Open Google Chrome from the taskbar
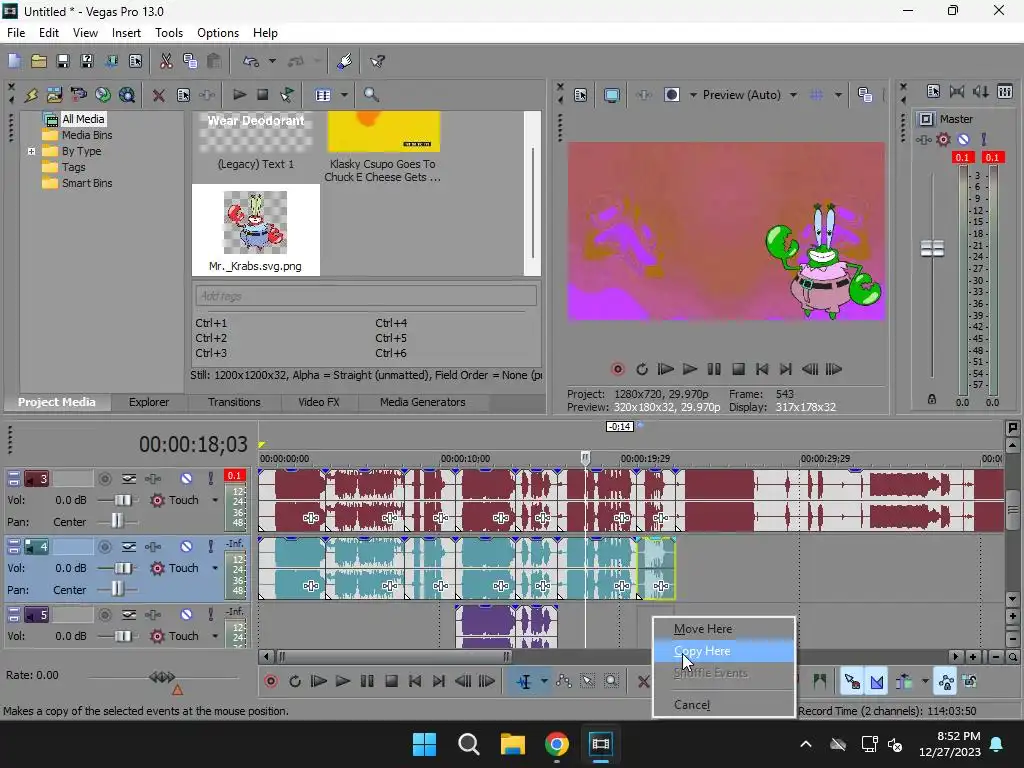1024x768 pixels. pyautogui.click(x=556, y=744)
